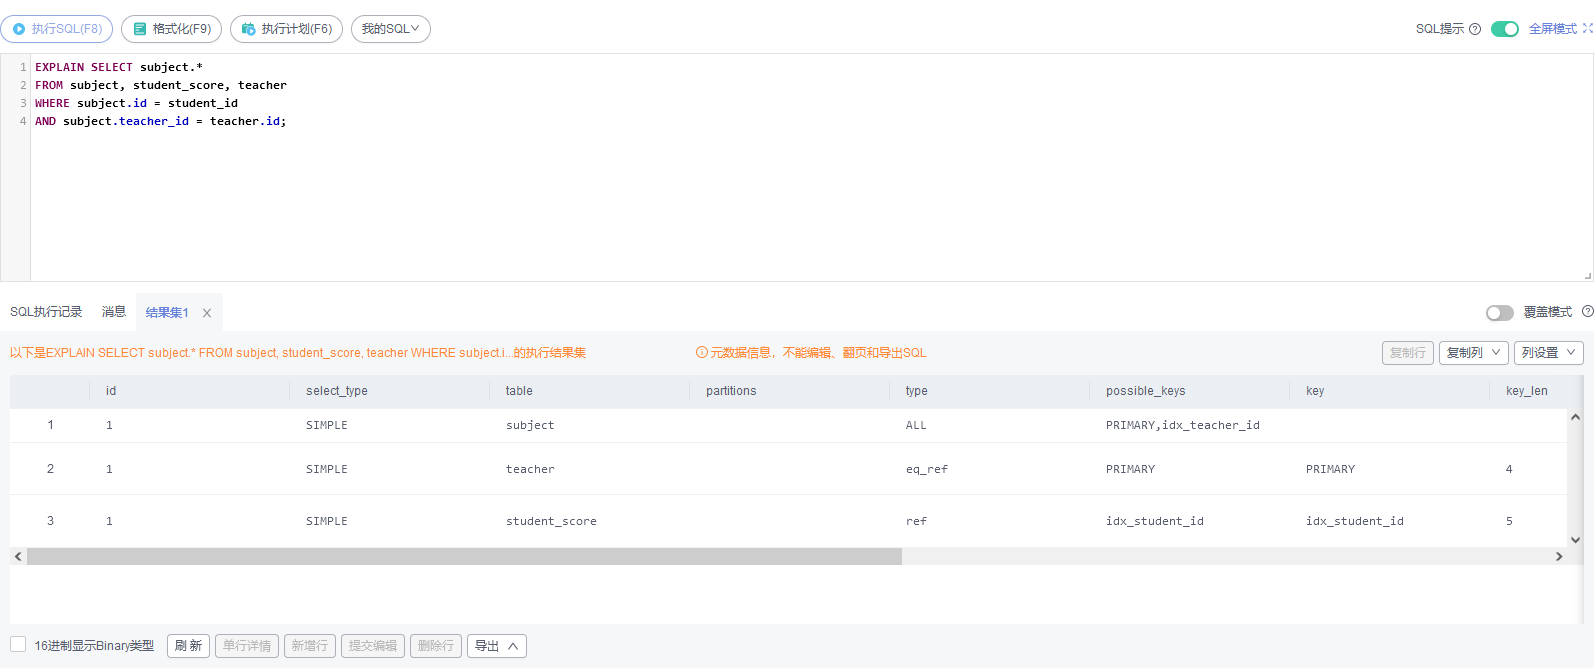Enter 全屏模式 fullscreen mode
The height and width of the screenshot is (668, 1594).
point(1560,29)
